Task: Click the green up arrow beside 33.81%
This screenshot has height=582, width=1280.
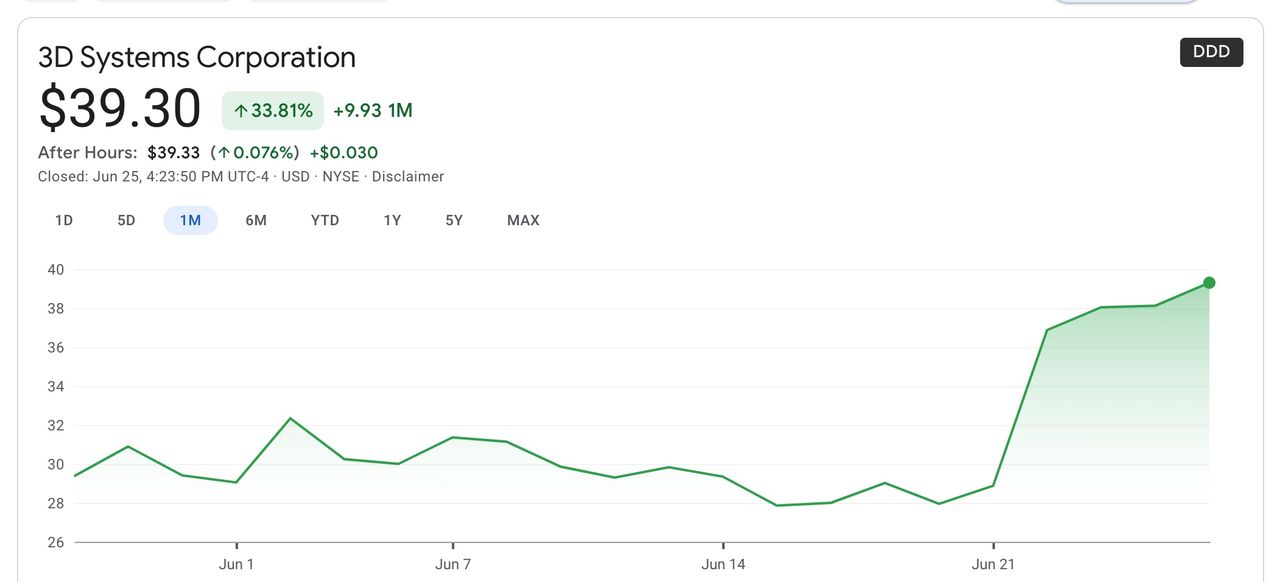Action: [241, 111]
